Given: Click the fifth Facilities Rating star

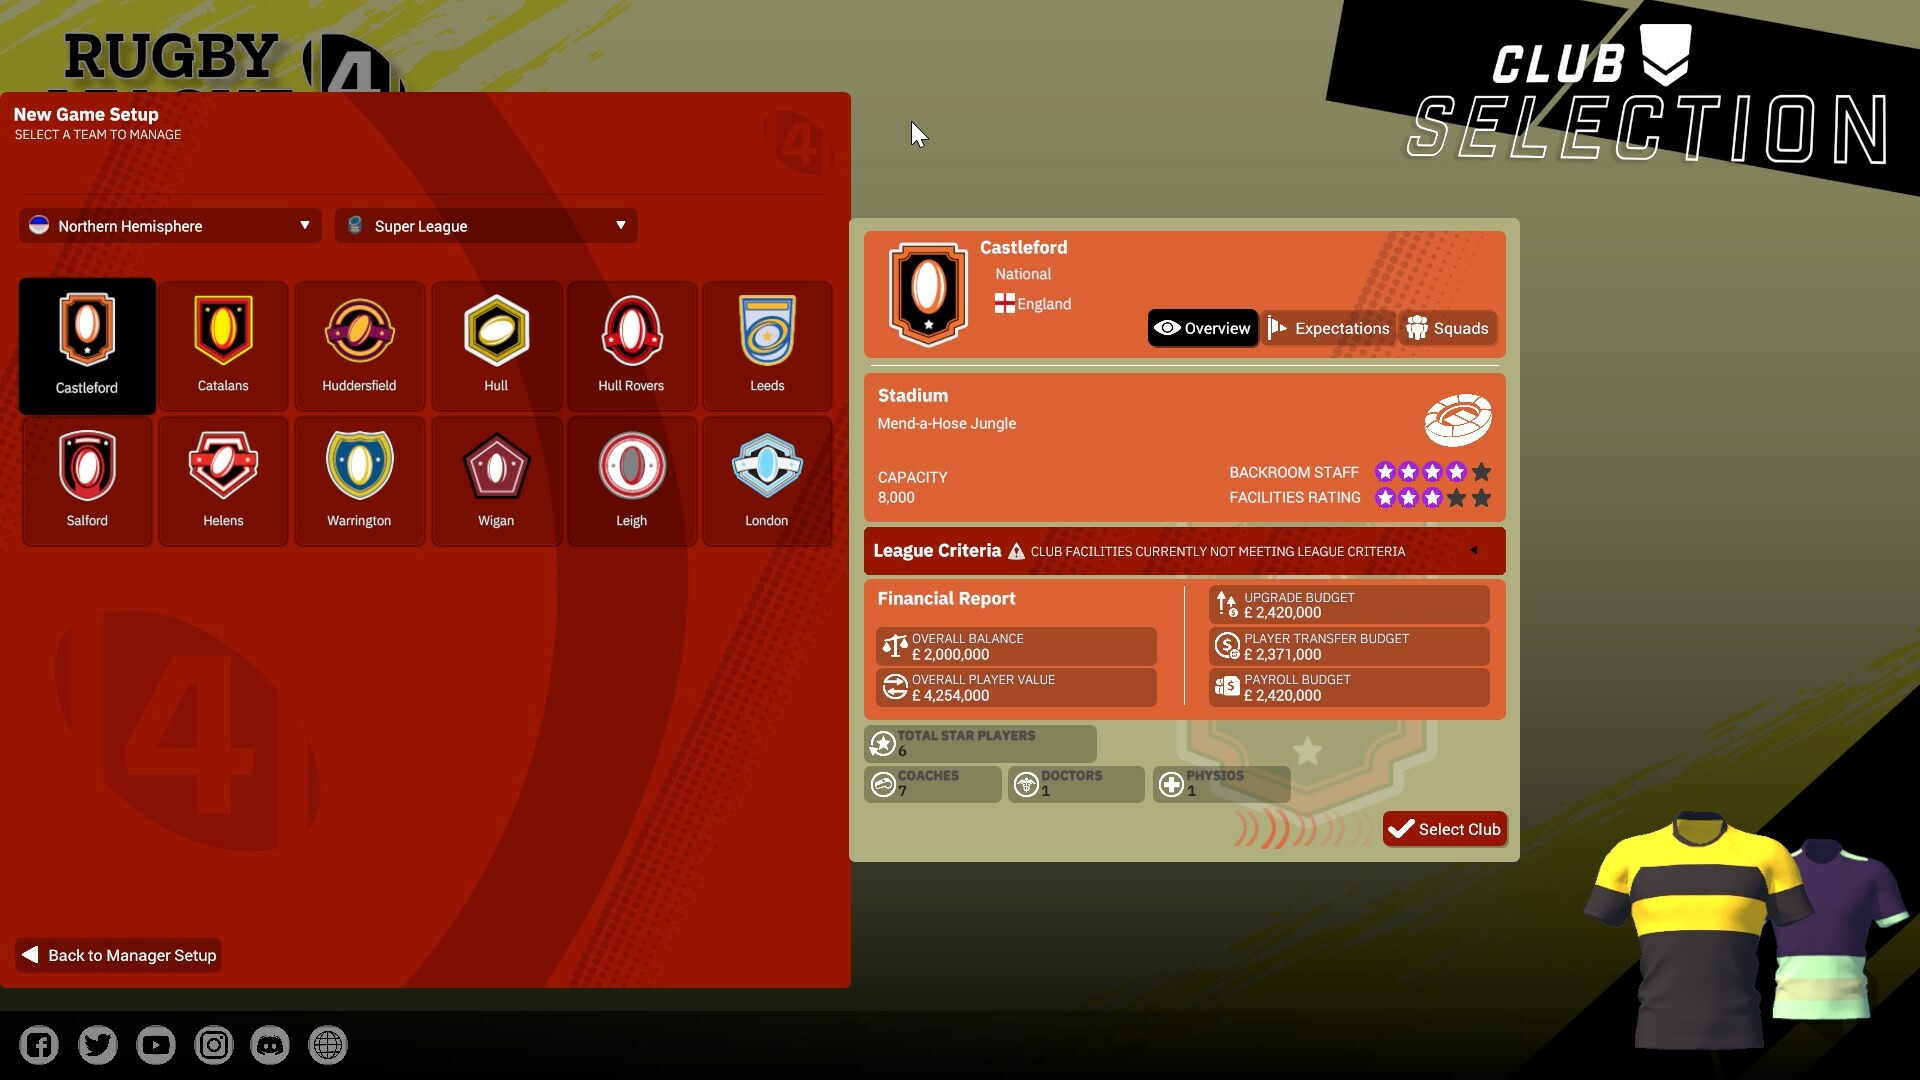Looking at the screenshot, I should (1481, 498).
